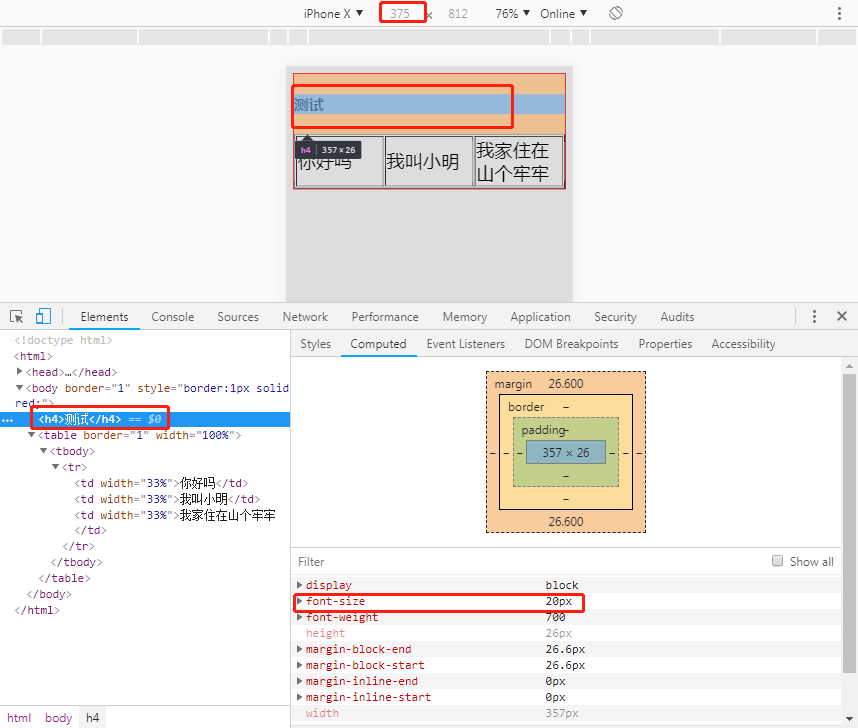This screenshot has height=728, width=858.
Task: Close the DevTools panel
Action: 842,316
